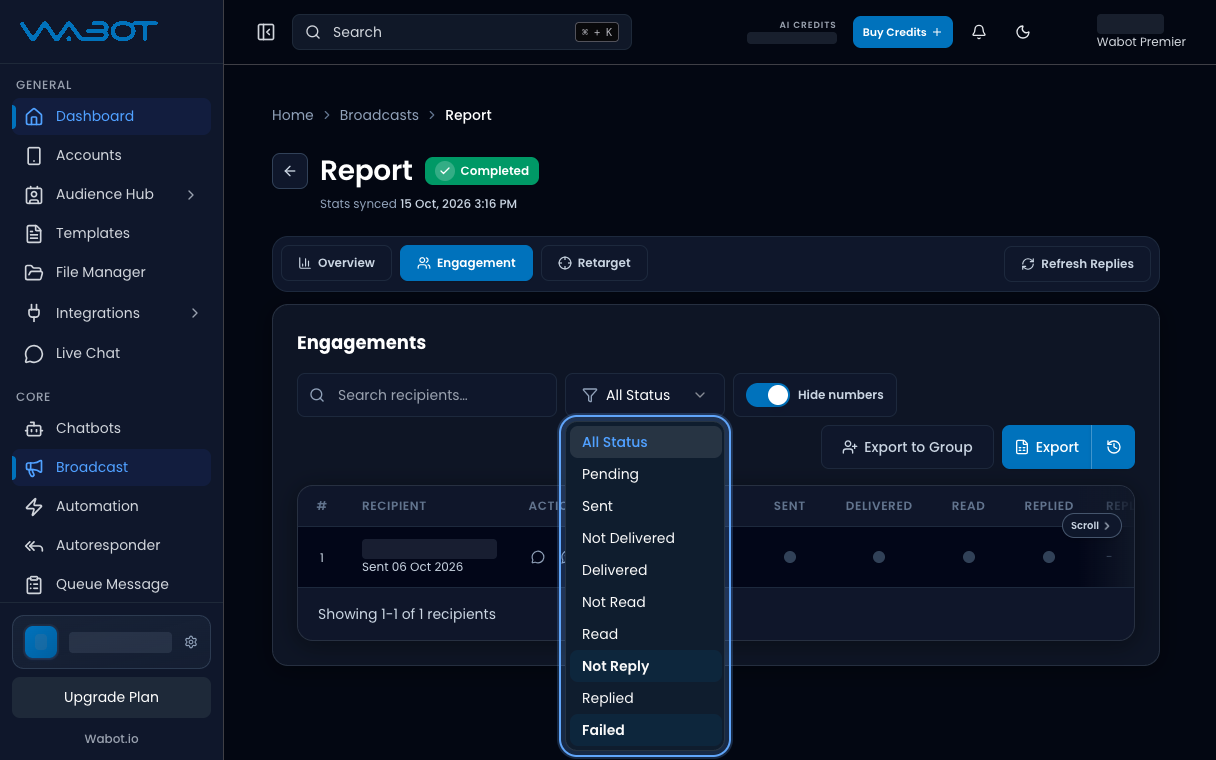The height and width of the screenshot is (760, 1216).
Task: Click the Completed status badge
Action: tap(482, 171)
